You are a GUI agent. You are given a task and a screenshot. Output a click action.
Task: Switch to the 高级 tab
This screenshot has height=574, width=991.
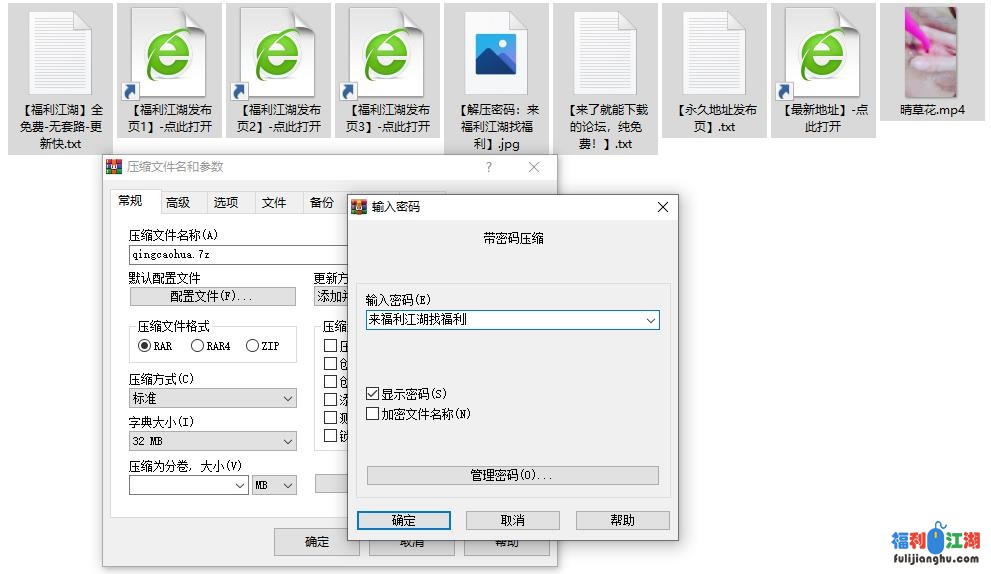point(178,203)
